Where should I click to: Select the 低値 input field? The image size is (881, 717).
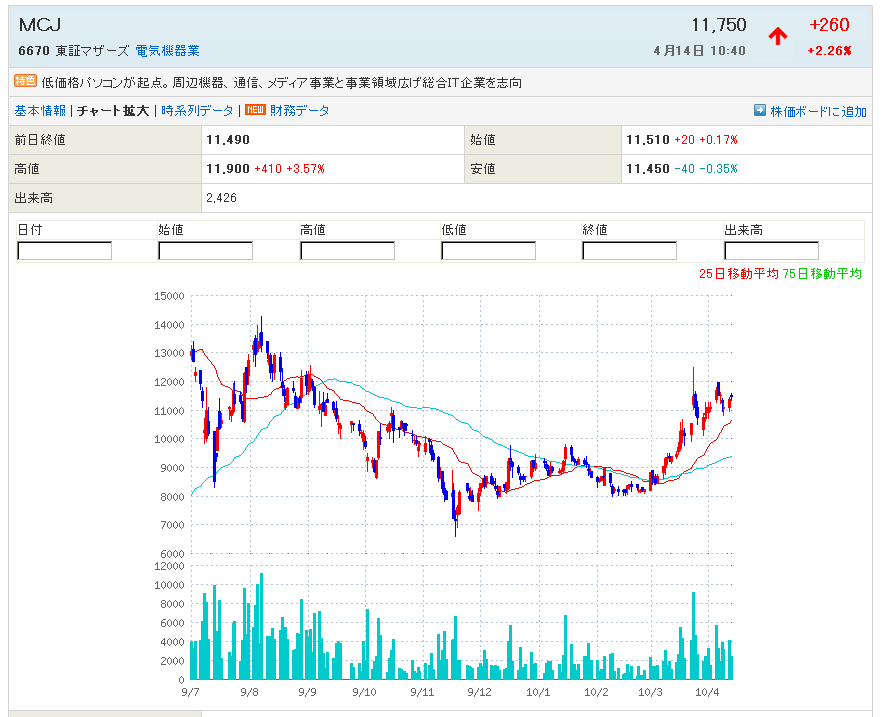click(x=489, y=251)
